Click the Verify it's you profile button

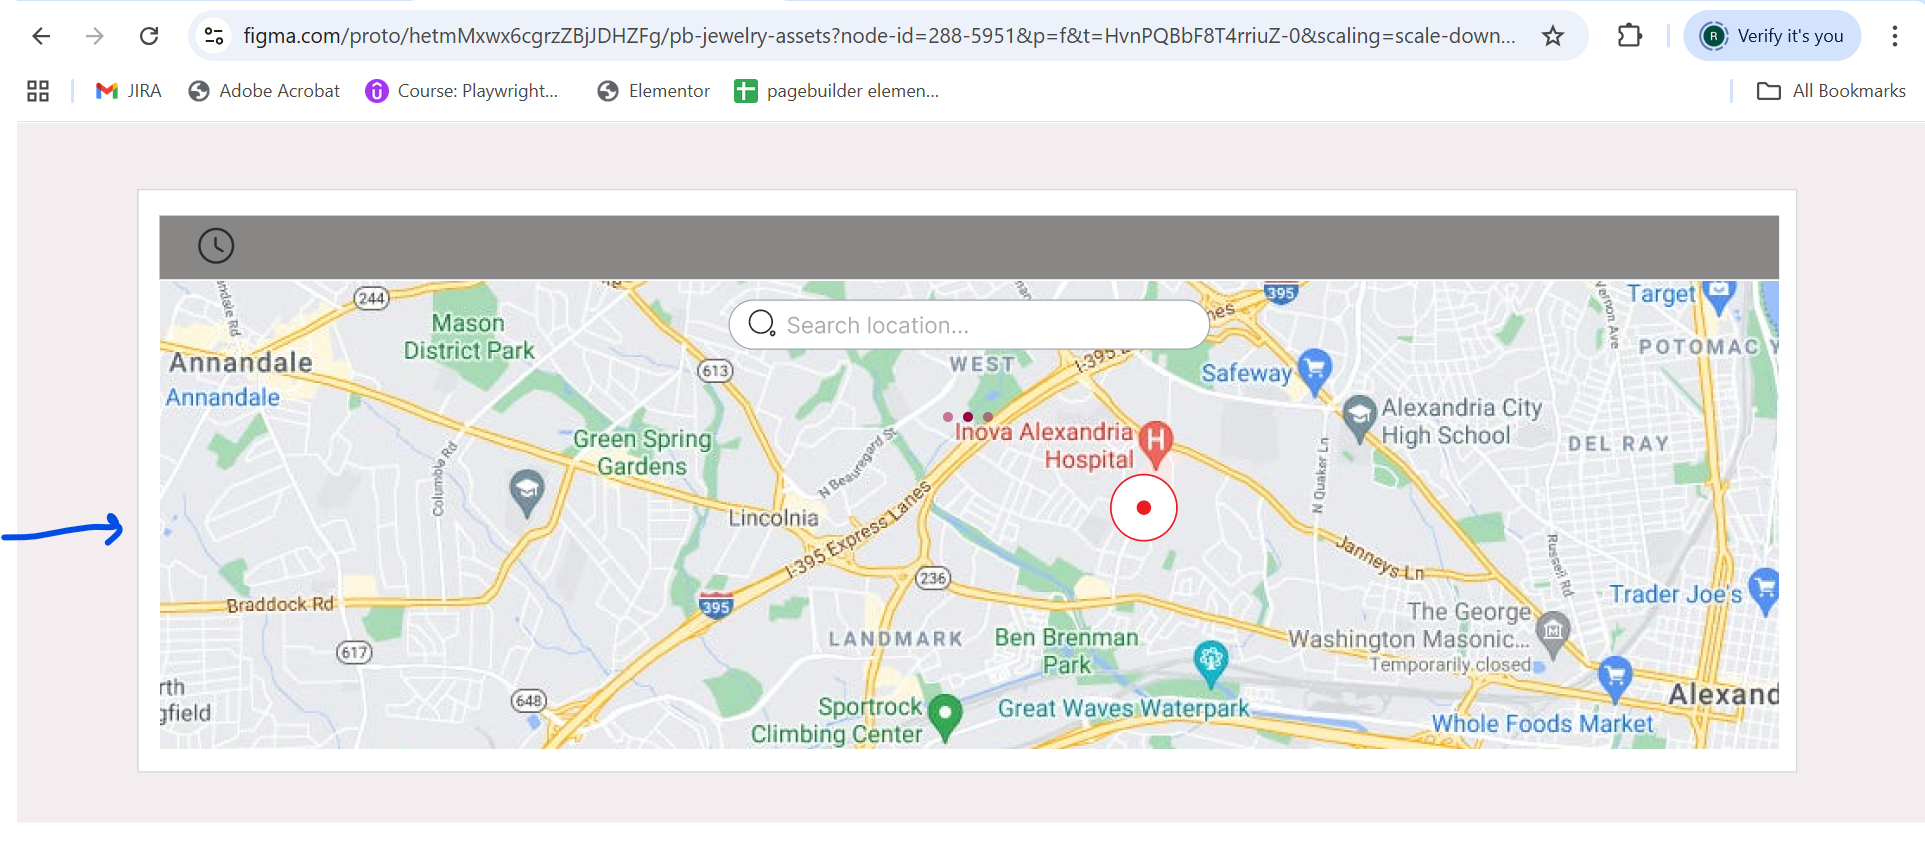pyautogui.click(x=1772, y=36)
